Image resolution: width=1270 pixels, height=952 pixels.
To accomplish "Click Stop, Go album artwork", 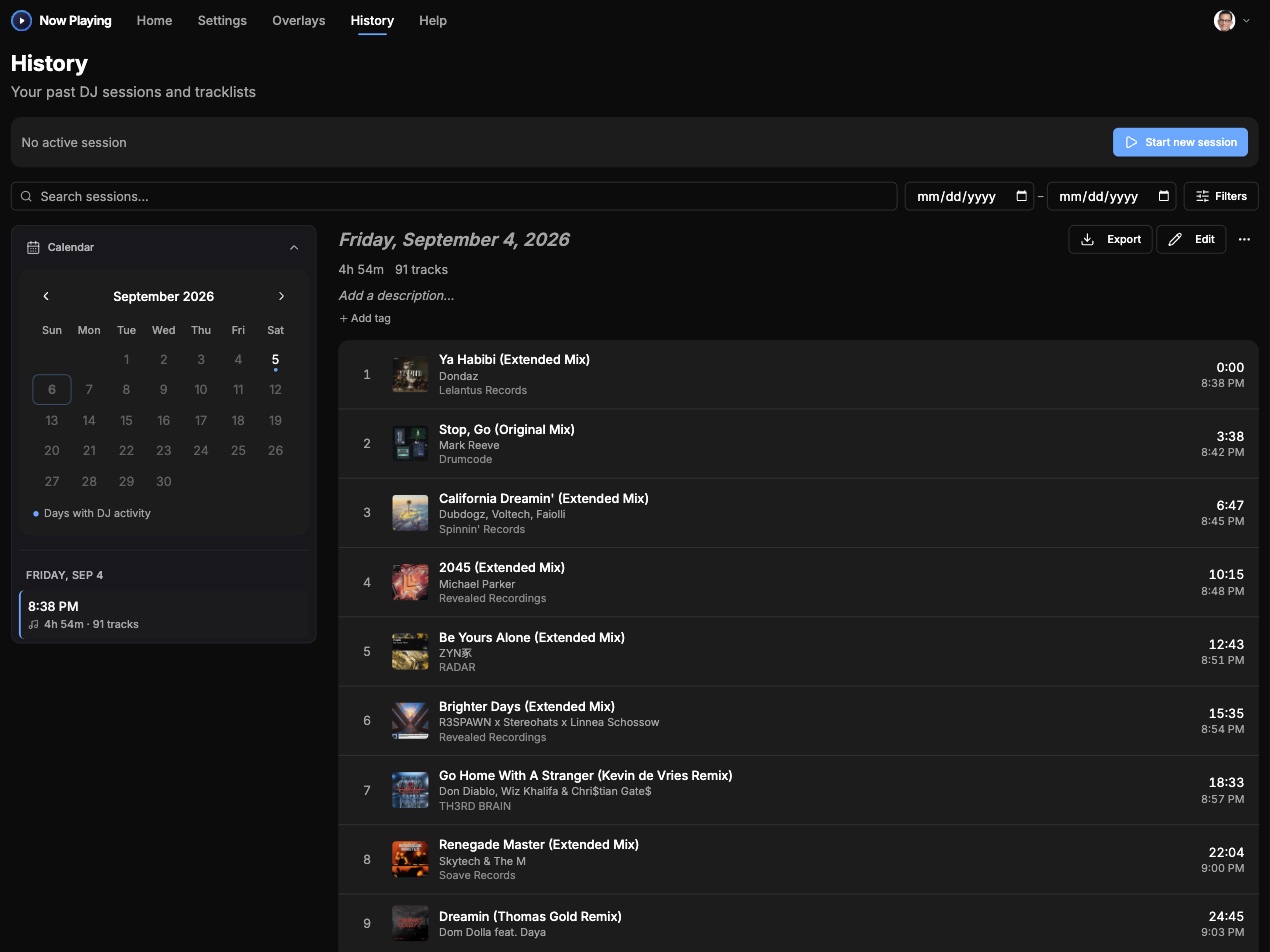I will tap(410, 443).
